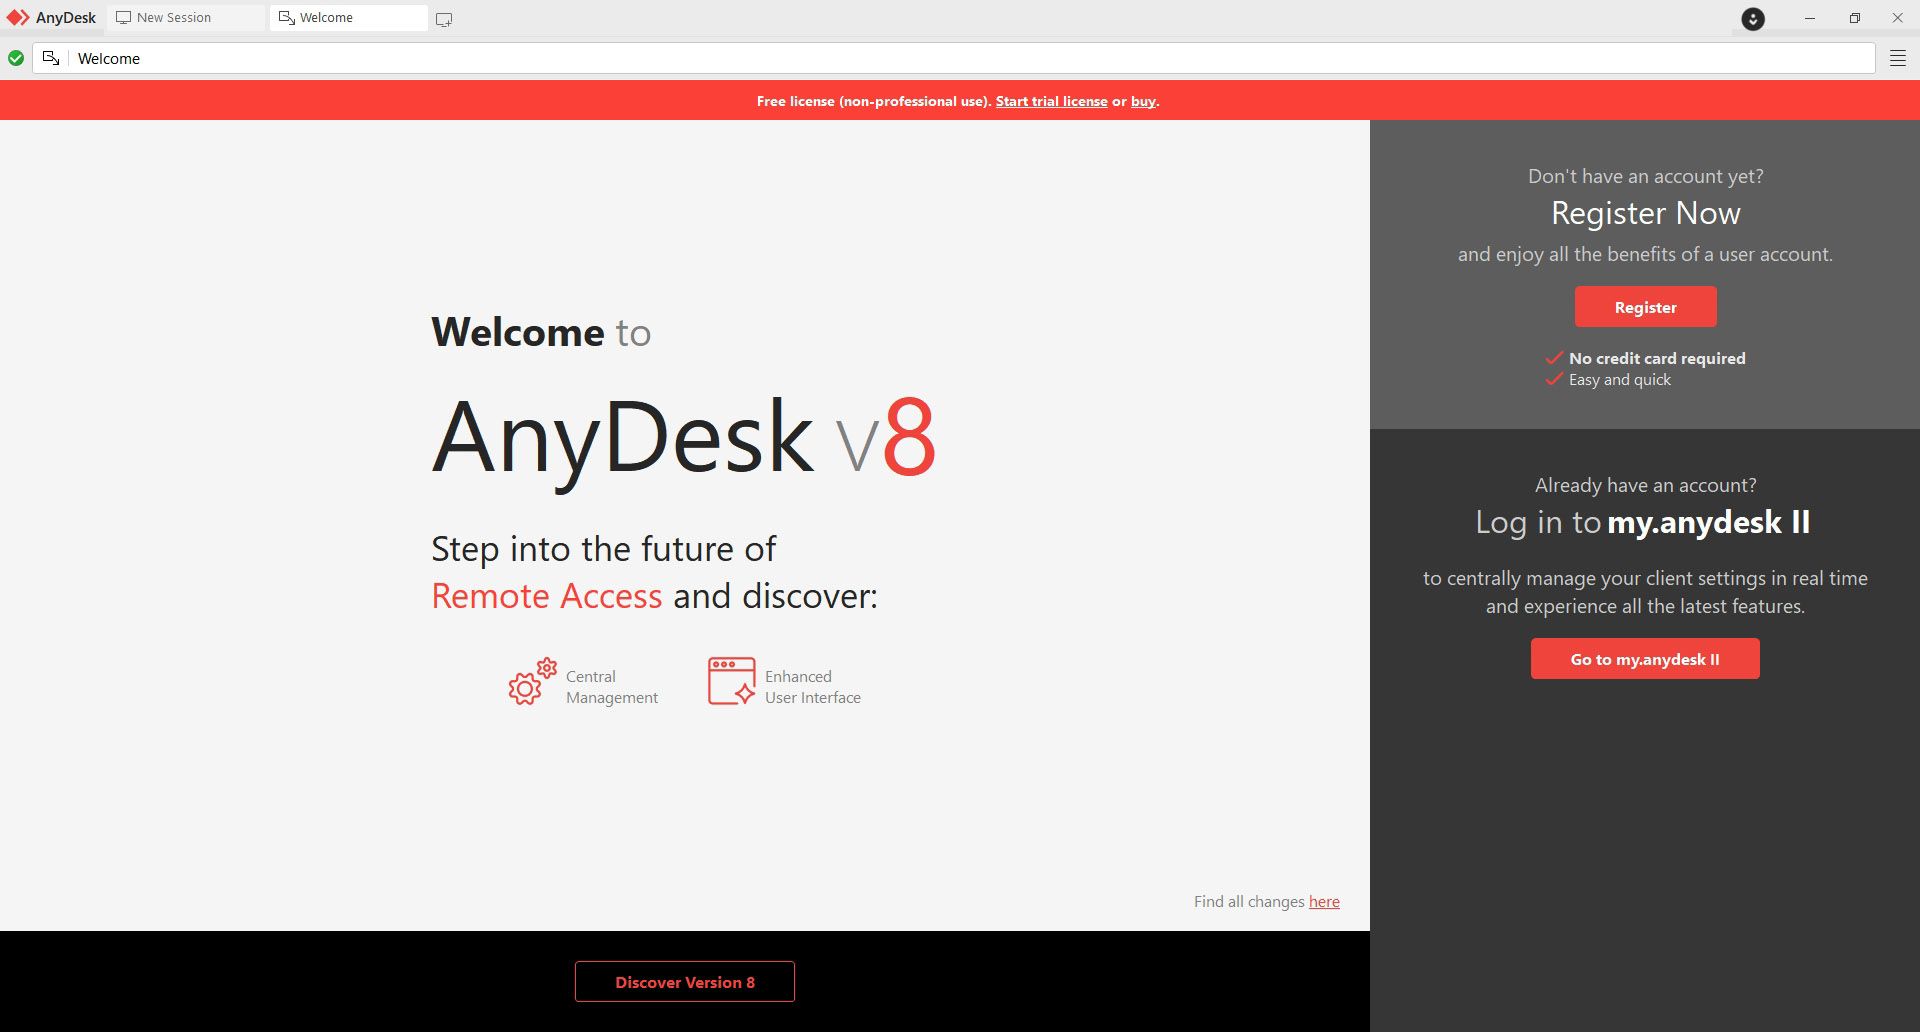The image size is (1920, 1032).
Task: Click the AnyDesk logo in title bar
Action: (x=18, y=18)
